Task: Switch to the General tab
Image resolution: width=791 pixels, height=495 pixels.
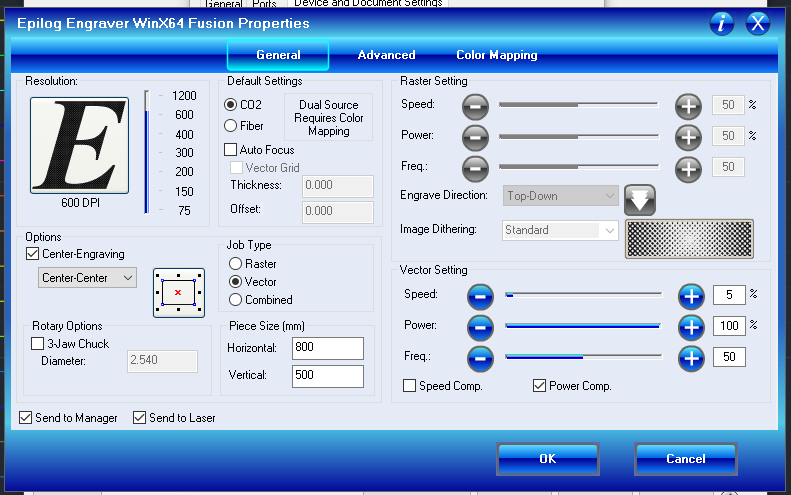Action: (x=278, y=55)
